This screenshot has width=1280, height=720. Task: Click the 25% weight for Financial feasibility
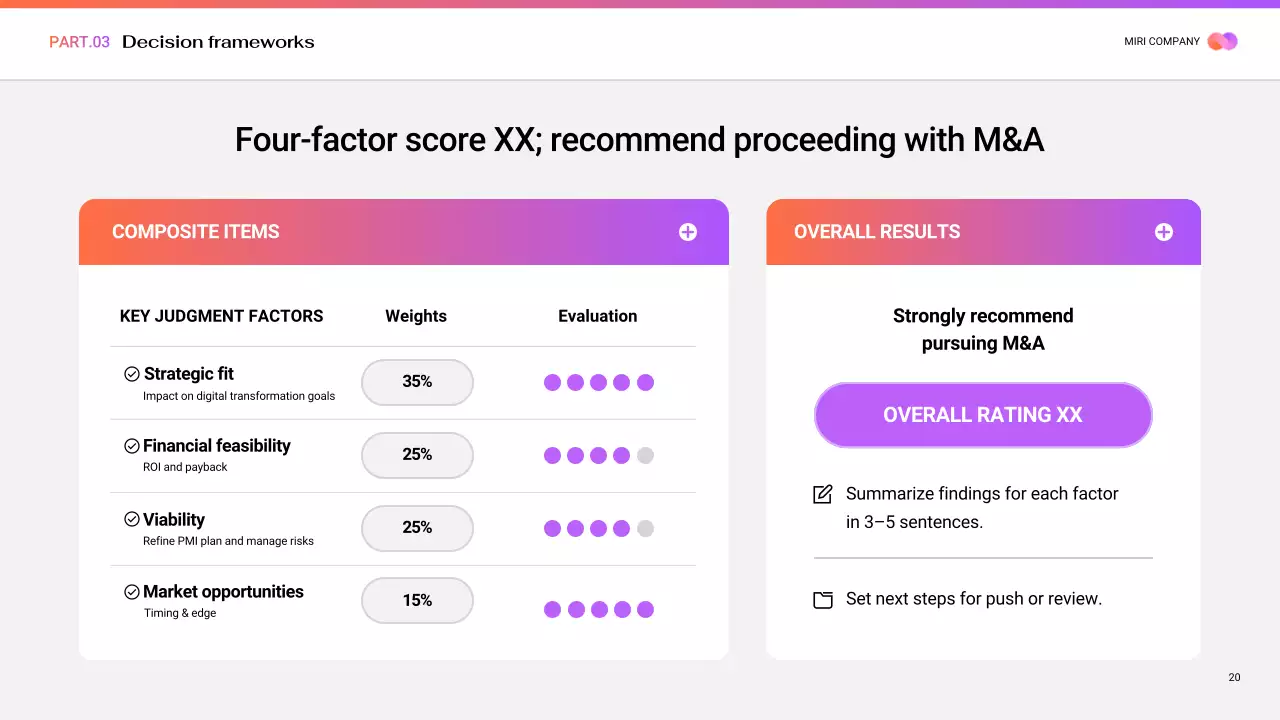pyautogui.click(x=417, y=455)
